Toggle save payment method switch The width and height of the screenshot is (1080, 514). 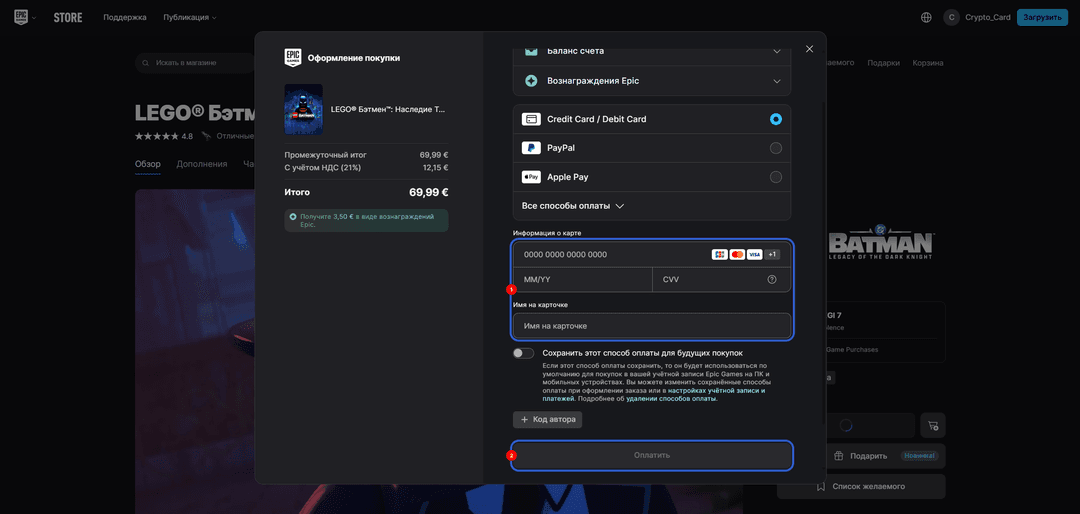pyautogui.click(x=523, y=353)
